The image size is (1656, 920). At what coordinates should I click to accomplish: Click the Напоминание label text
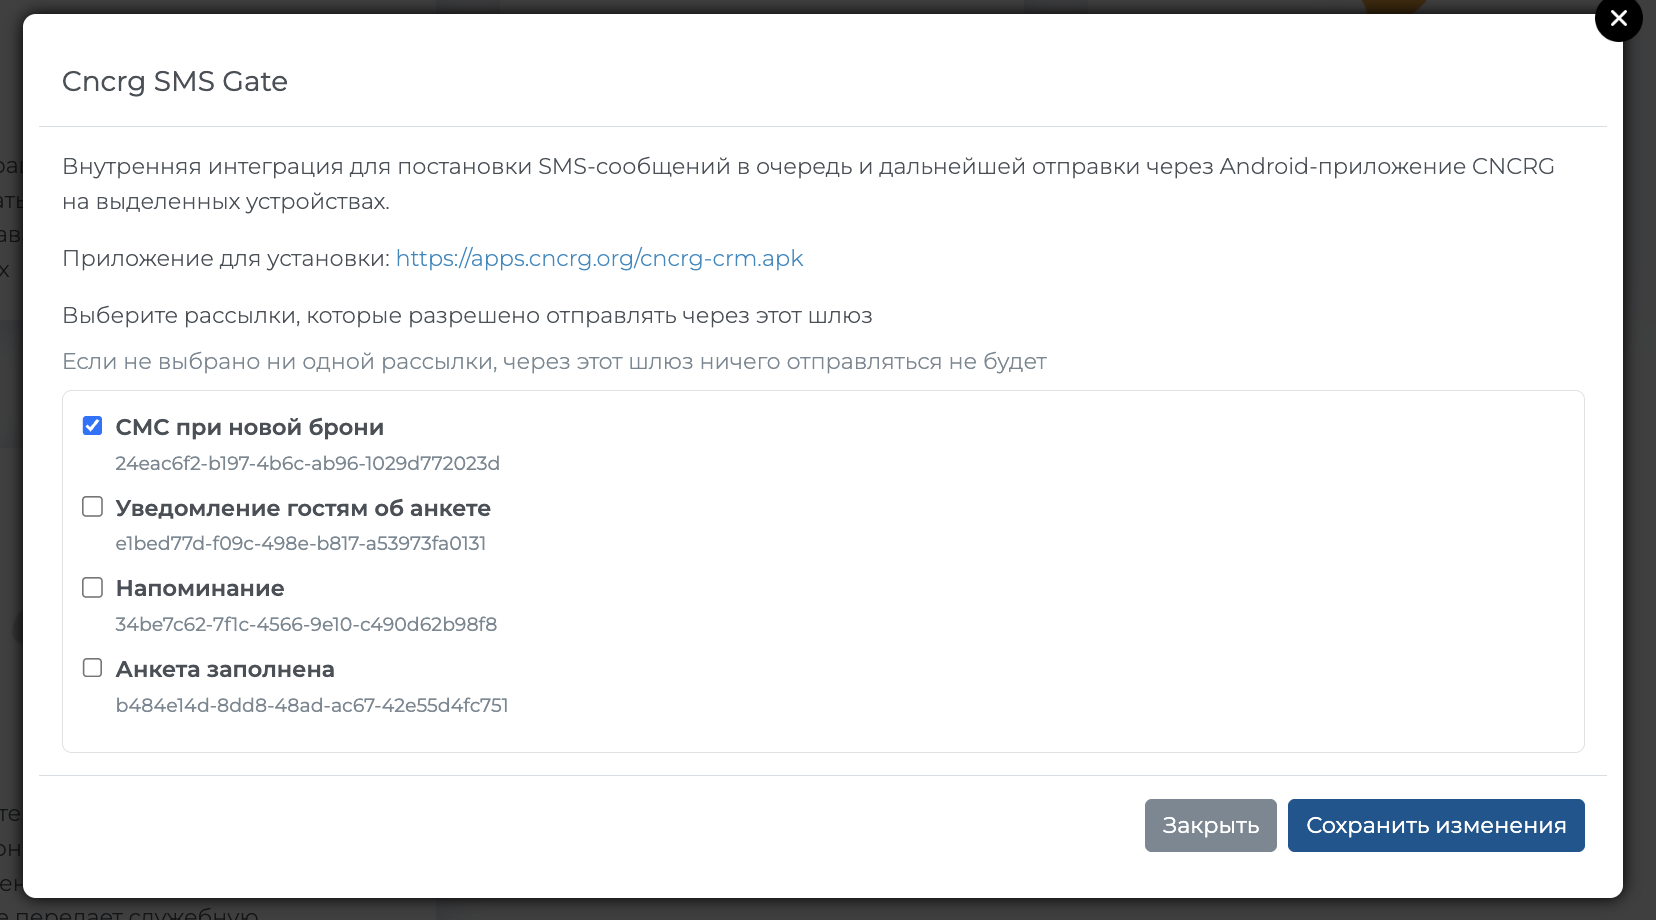coord(200,588)
